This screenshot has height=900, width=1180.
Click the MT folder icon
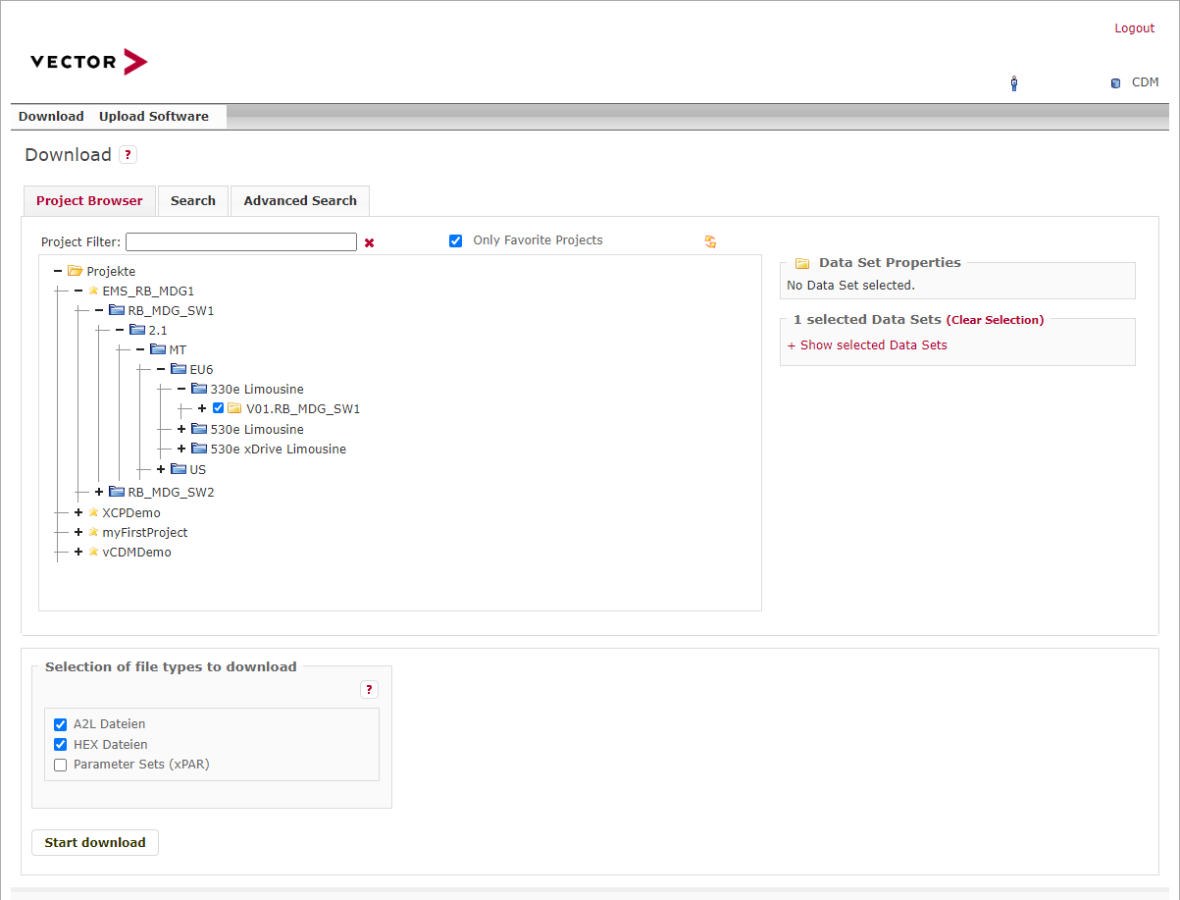tap(158, 349)
